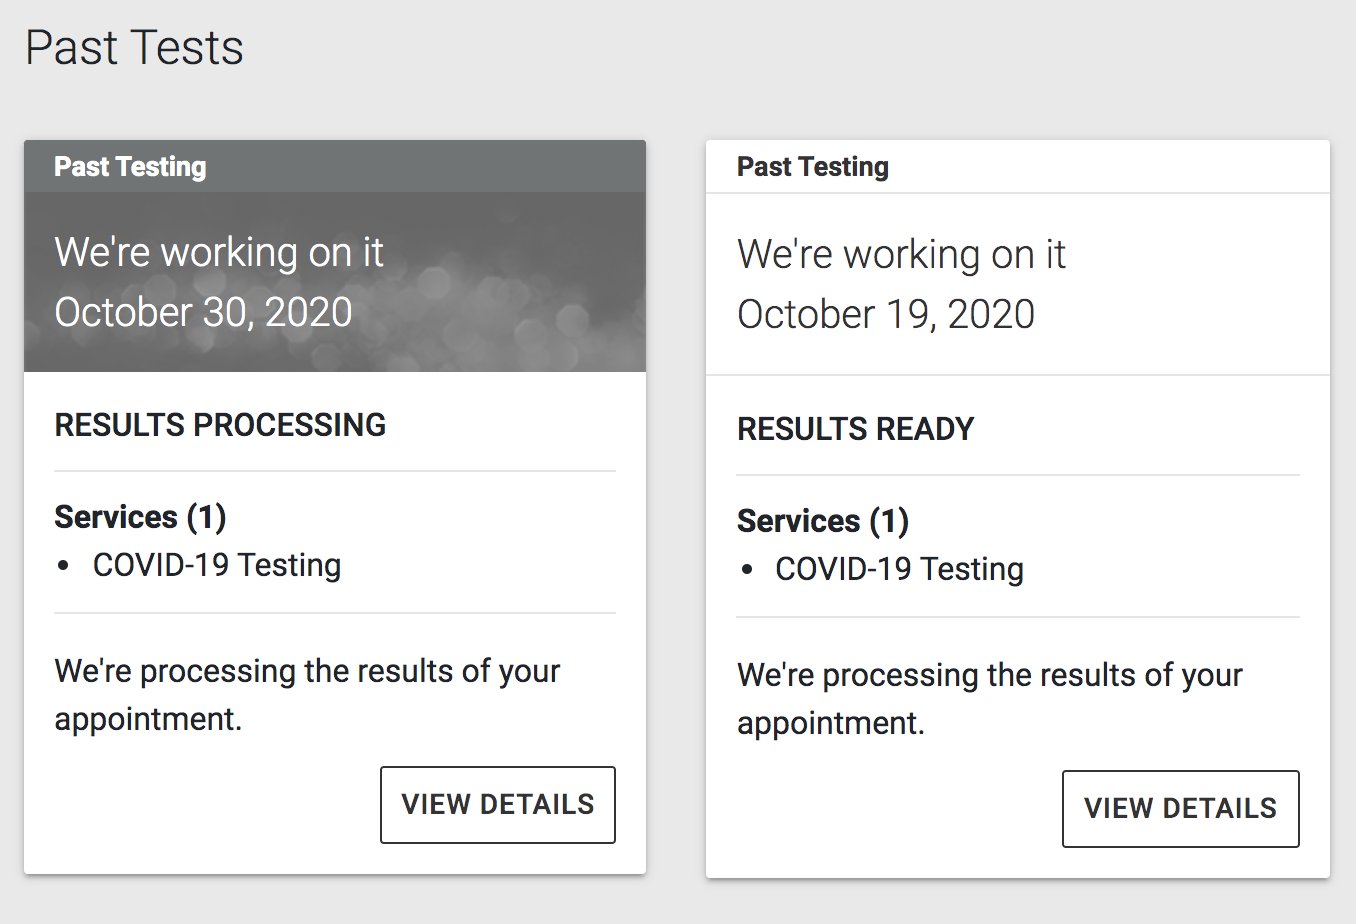Click Services (1) on the October 30 card
The height and width of the screenshot is (924, 1356).
coord(140,517)
